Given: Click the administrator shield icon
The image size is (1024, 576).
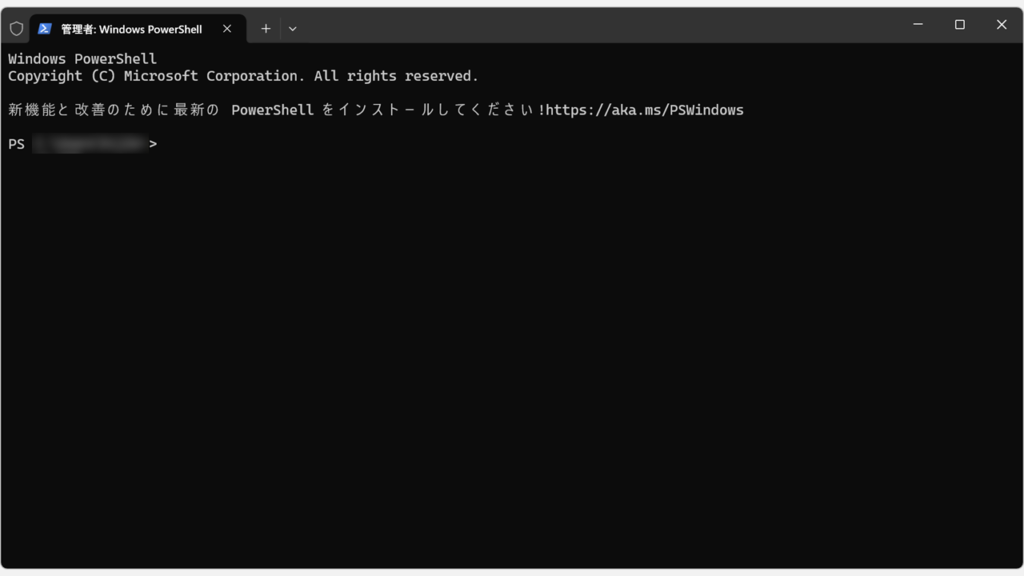Looking at the screenshot, I should click(x=16, y=29).
